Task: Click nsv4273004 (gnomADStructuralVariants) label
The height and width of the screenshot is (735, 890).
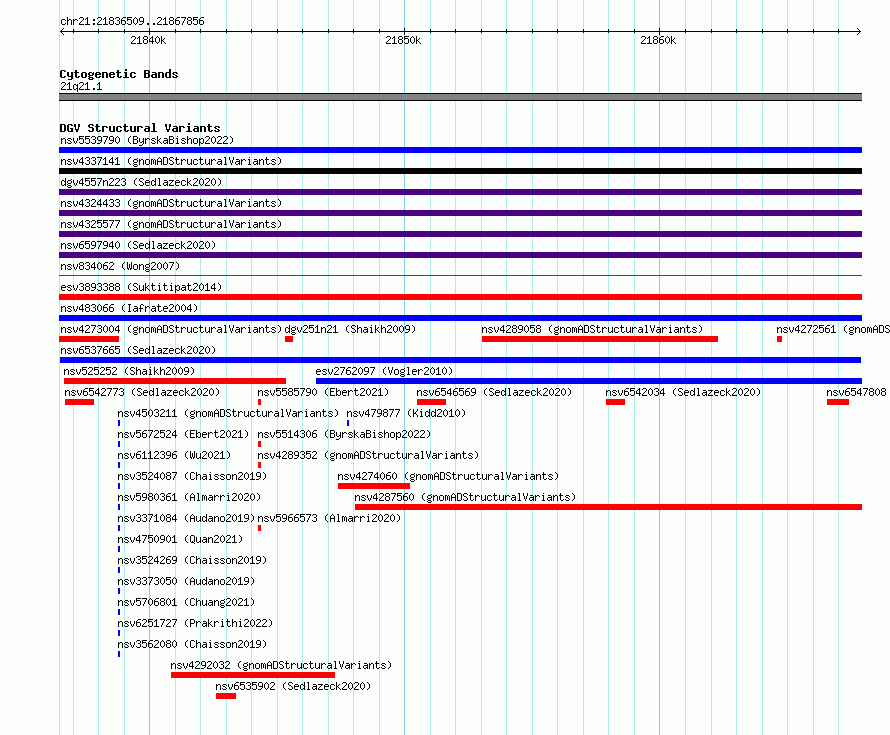Action: [171, 329]
